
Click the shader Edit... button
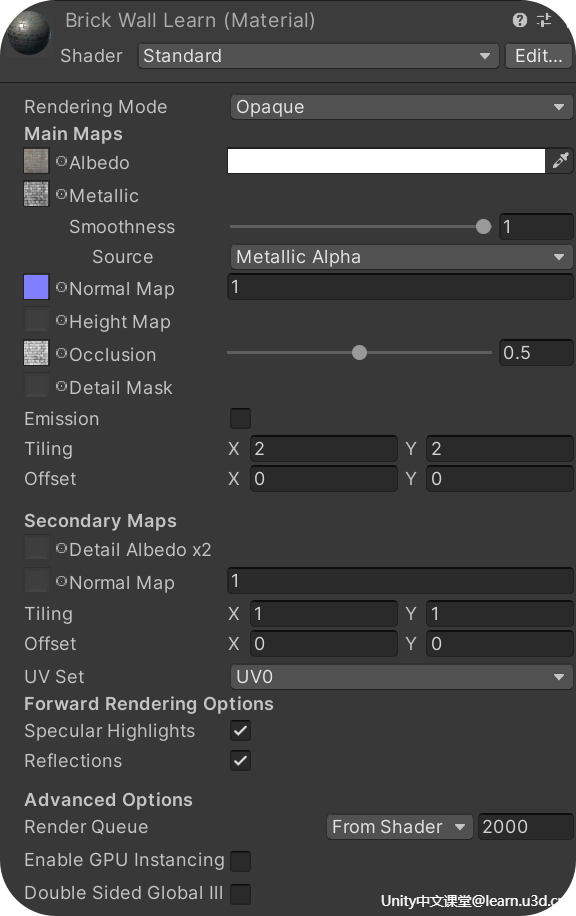[538, 56]
